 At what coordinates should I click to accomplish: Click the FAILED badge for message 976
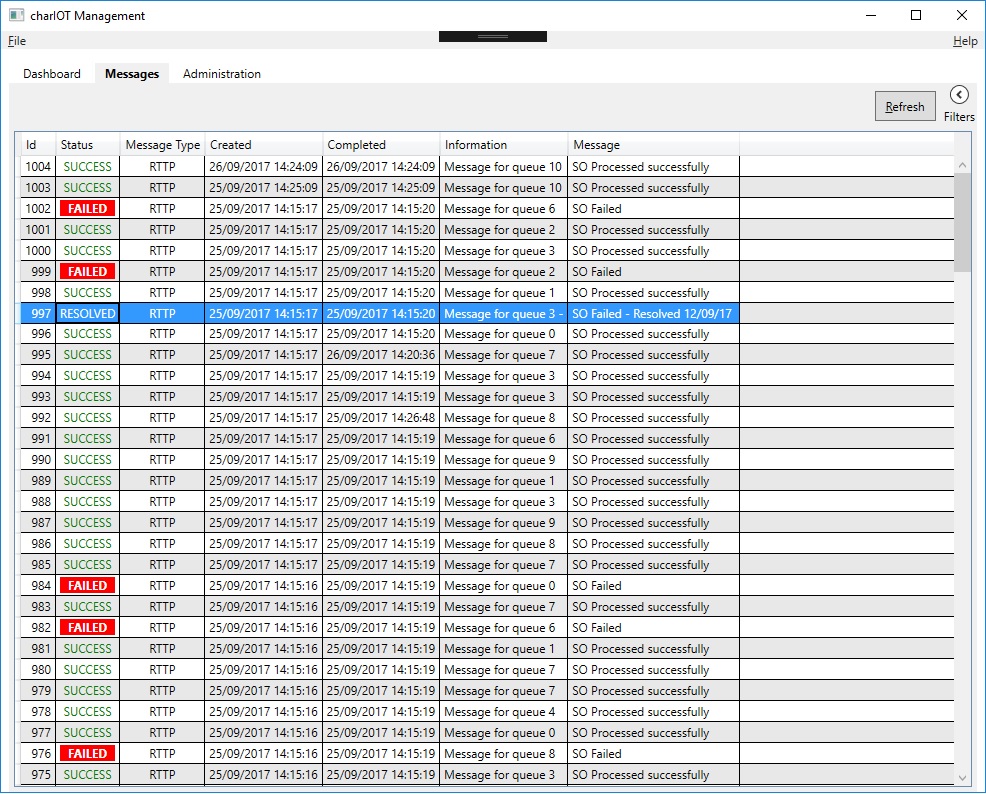coord(87,754)
